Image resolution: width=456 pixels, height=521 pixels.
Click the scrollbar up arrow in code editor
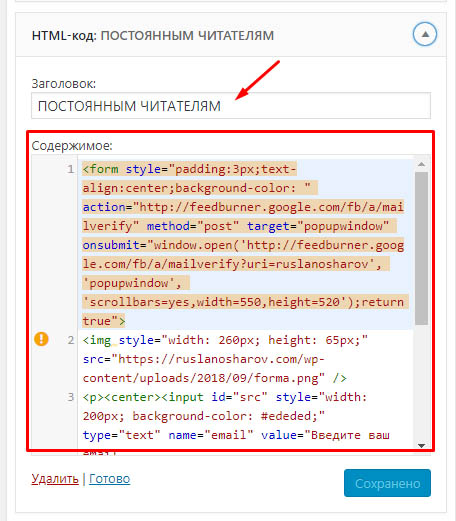[421, 164]
